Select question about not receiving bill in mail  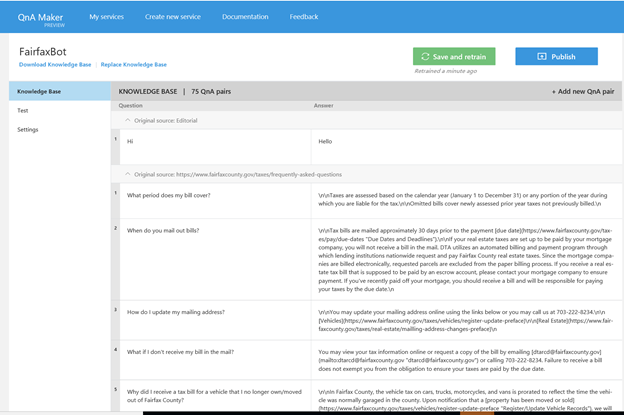(215, 360)
